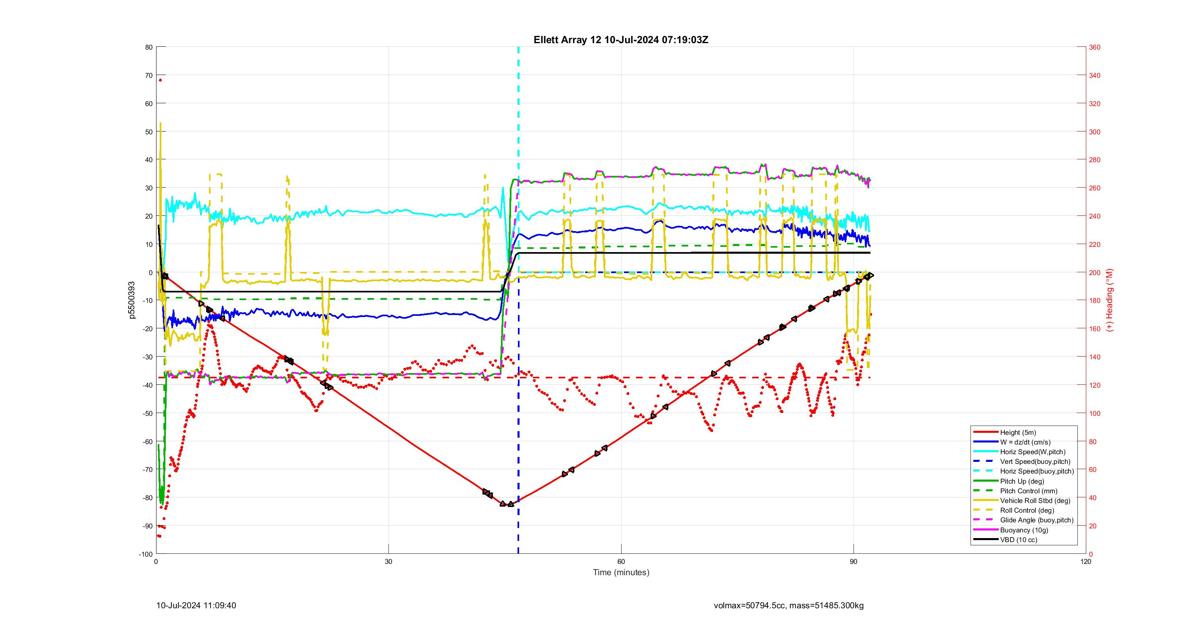
Task: Click the timestamp '10-Jul-2024 11:09:40'
Action: (196, 605)
